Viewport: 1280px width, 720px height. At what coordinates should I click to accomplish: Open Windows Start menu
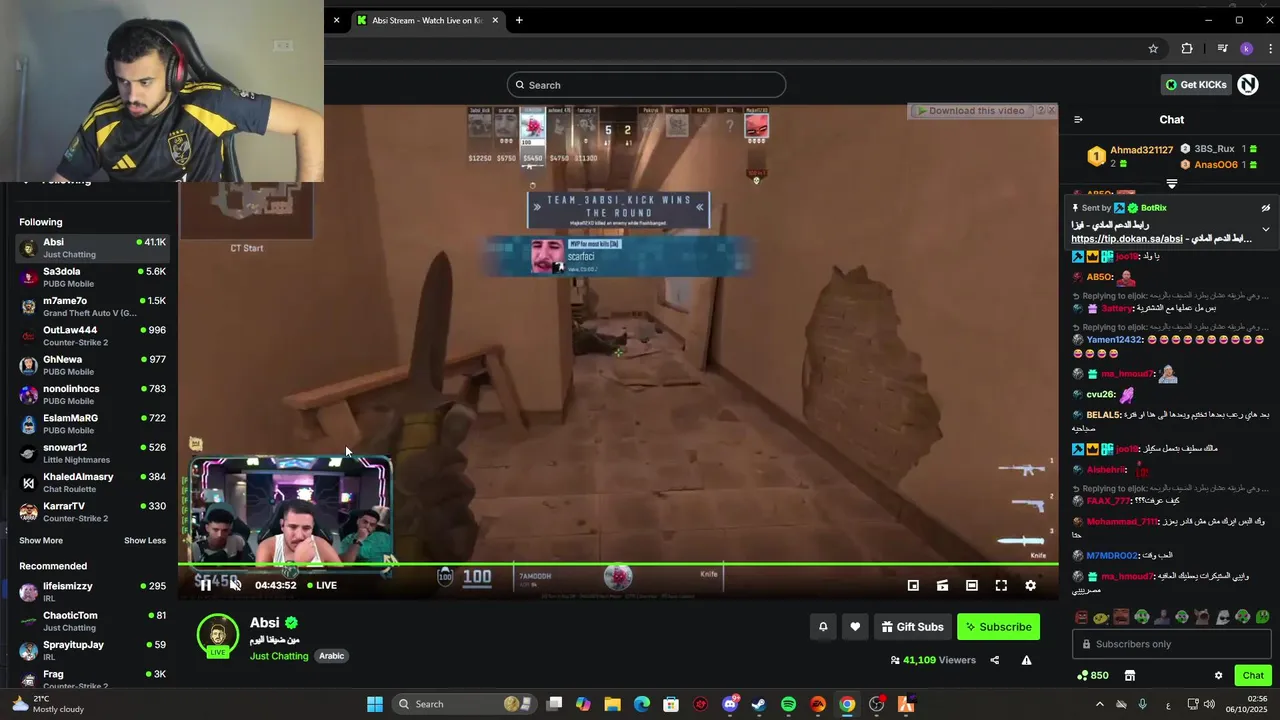coord(375,704)
